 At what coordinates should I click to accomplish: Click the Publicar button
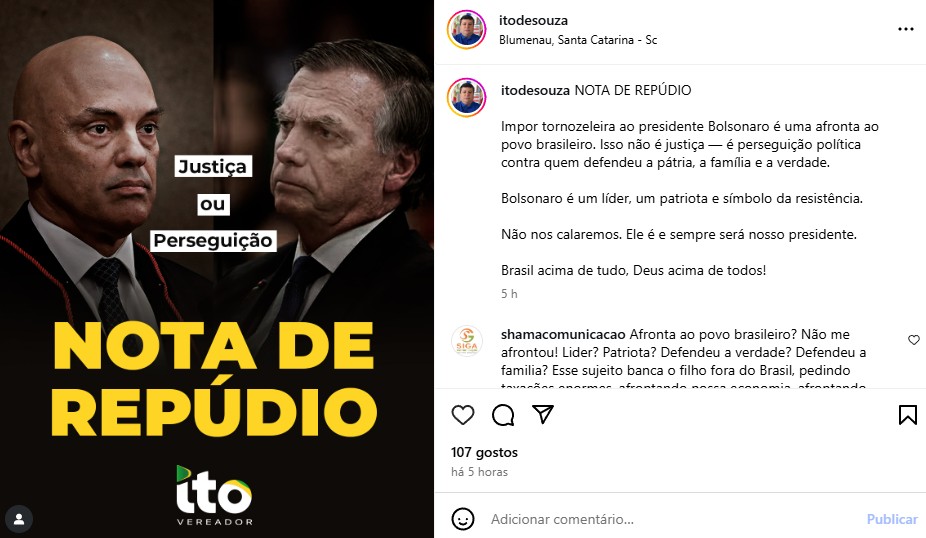[x=892, y=519]
